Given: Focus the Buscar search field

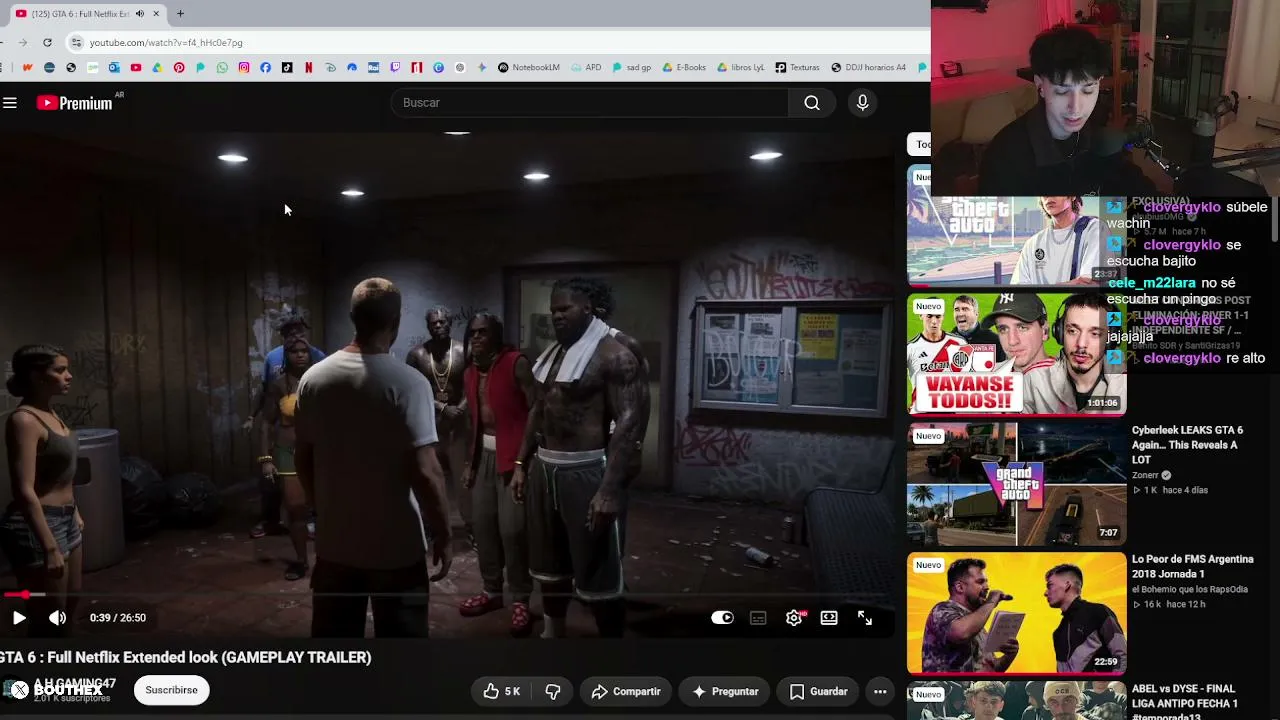Looking at the screenshot, I should click(x=590, y=103).
